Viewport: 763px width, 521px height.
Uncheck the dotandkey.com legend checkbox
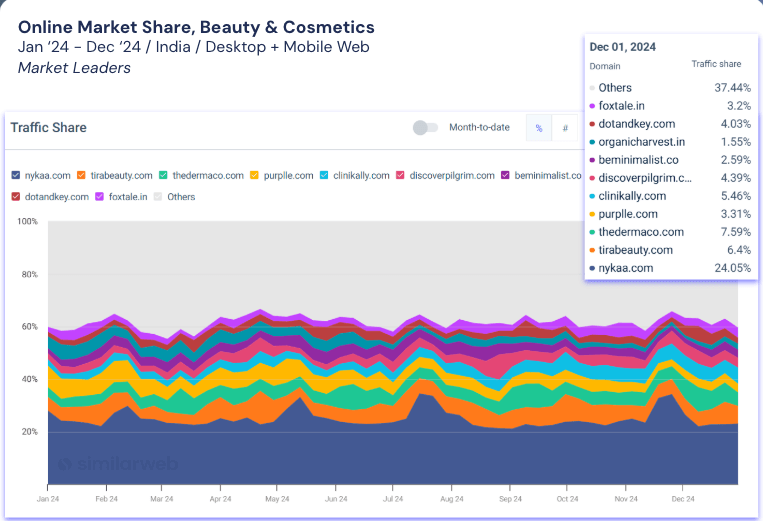[x=16, y=197]
